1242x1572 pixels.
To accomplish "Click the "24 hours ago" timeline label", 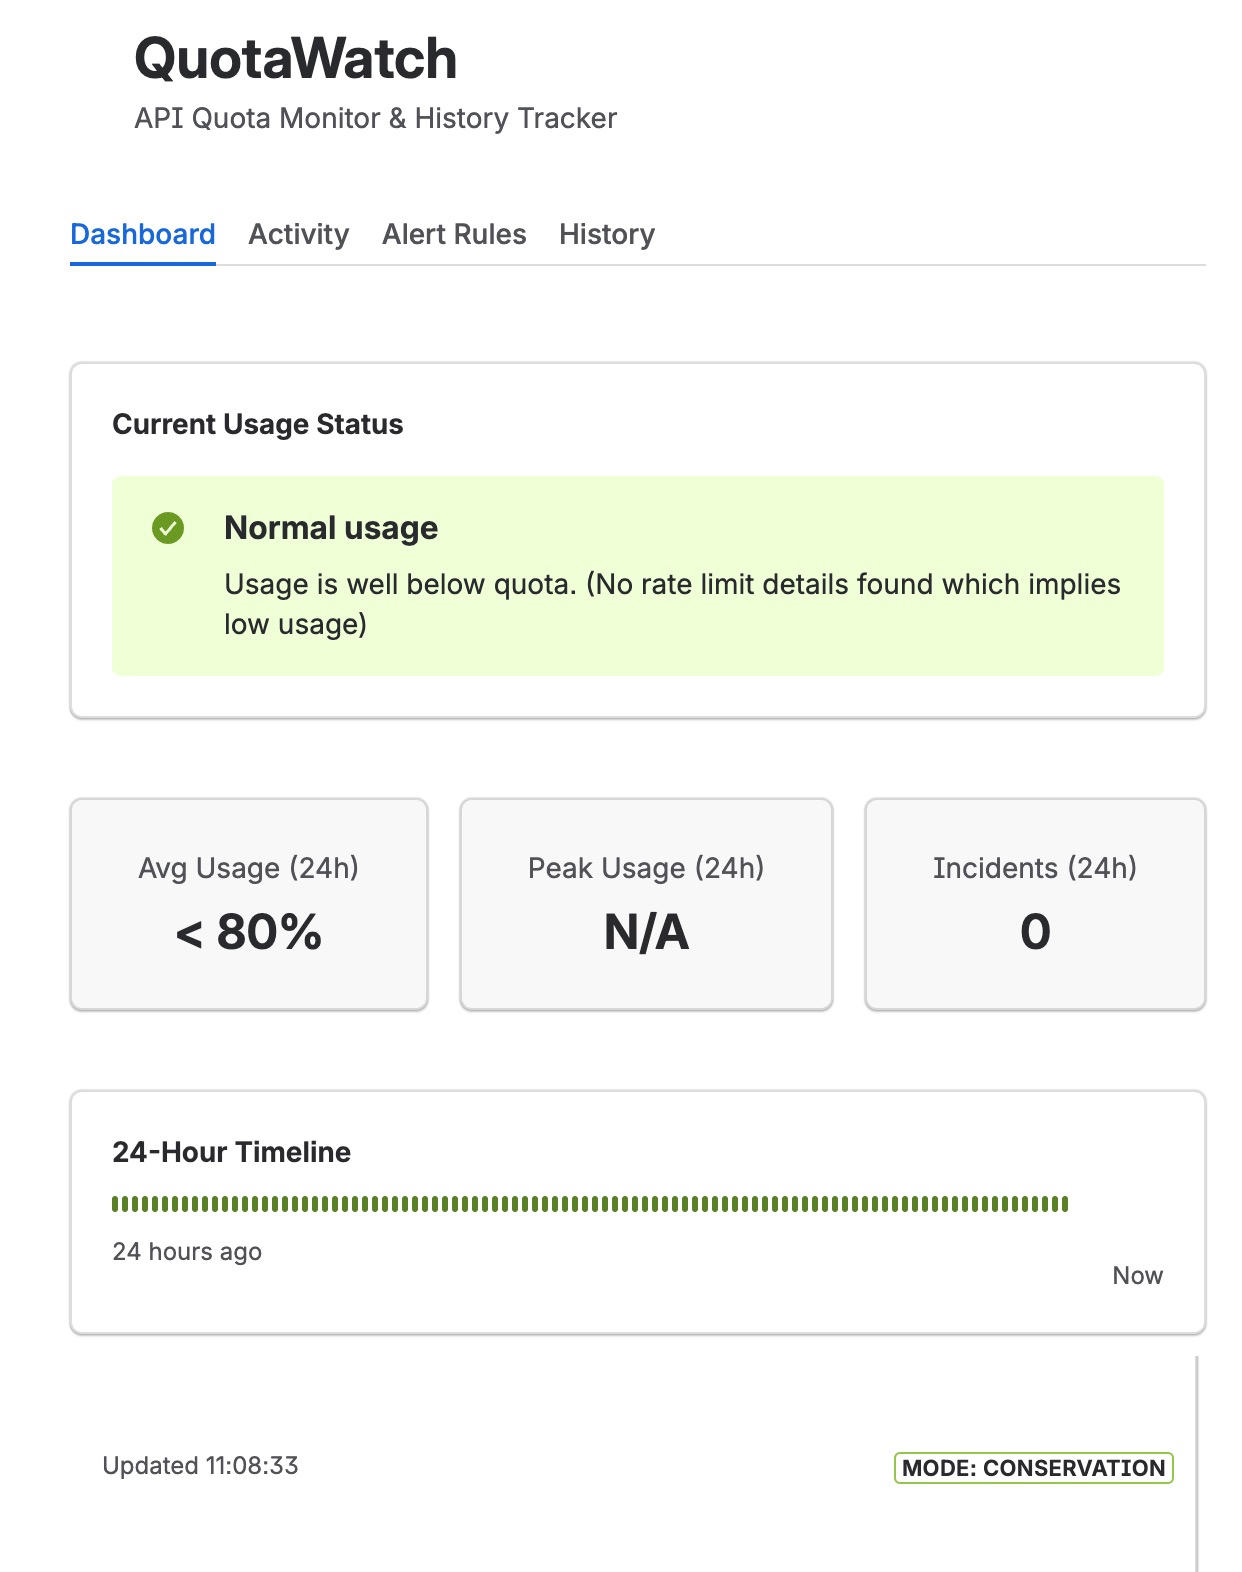I will point(187,1252).
